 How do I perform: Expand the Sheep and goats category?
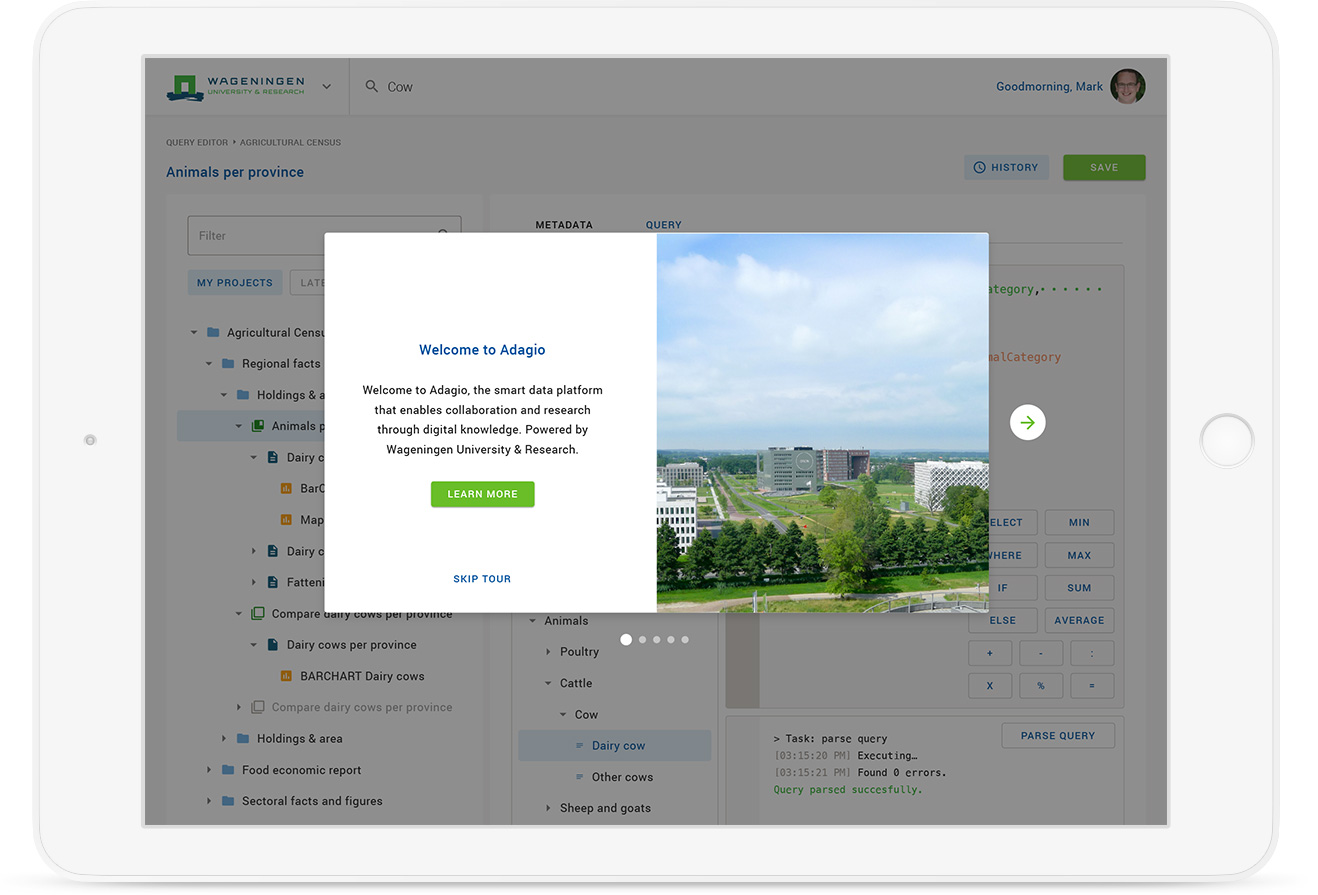548,808
